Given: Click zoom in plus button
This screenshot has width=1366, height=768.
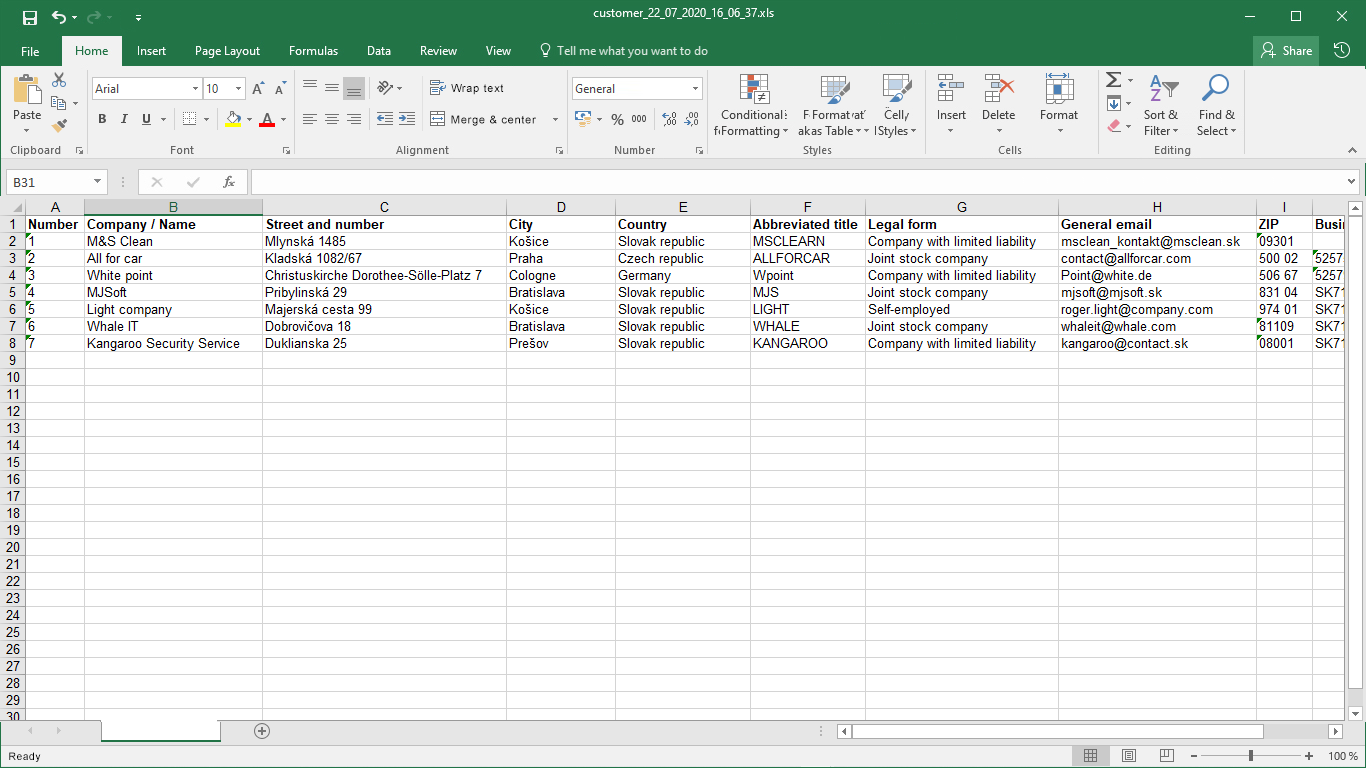Looking at the screenshot, I should (x=1309, y=756).
